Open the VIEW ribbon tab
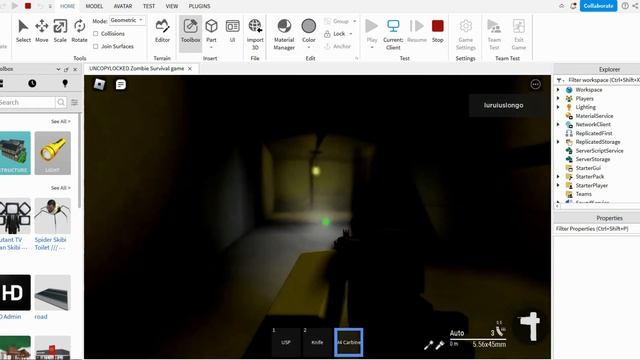Image resolution: width=640 pixels, height=360 pixels. pyautogui.click(x=172, y=6)
